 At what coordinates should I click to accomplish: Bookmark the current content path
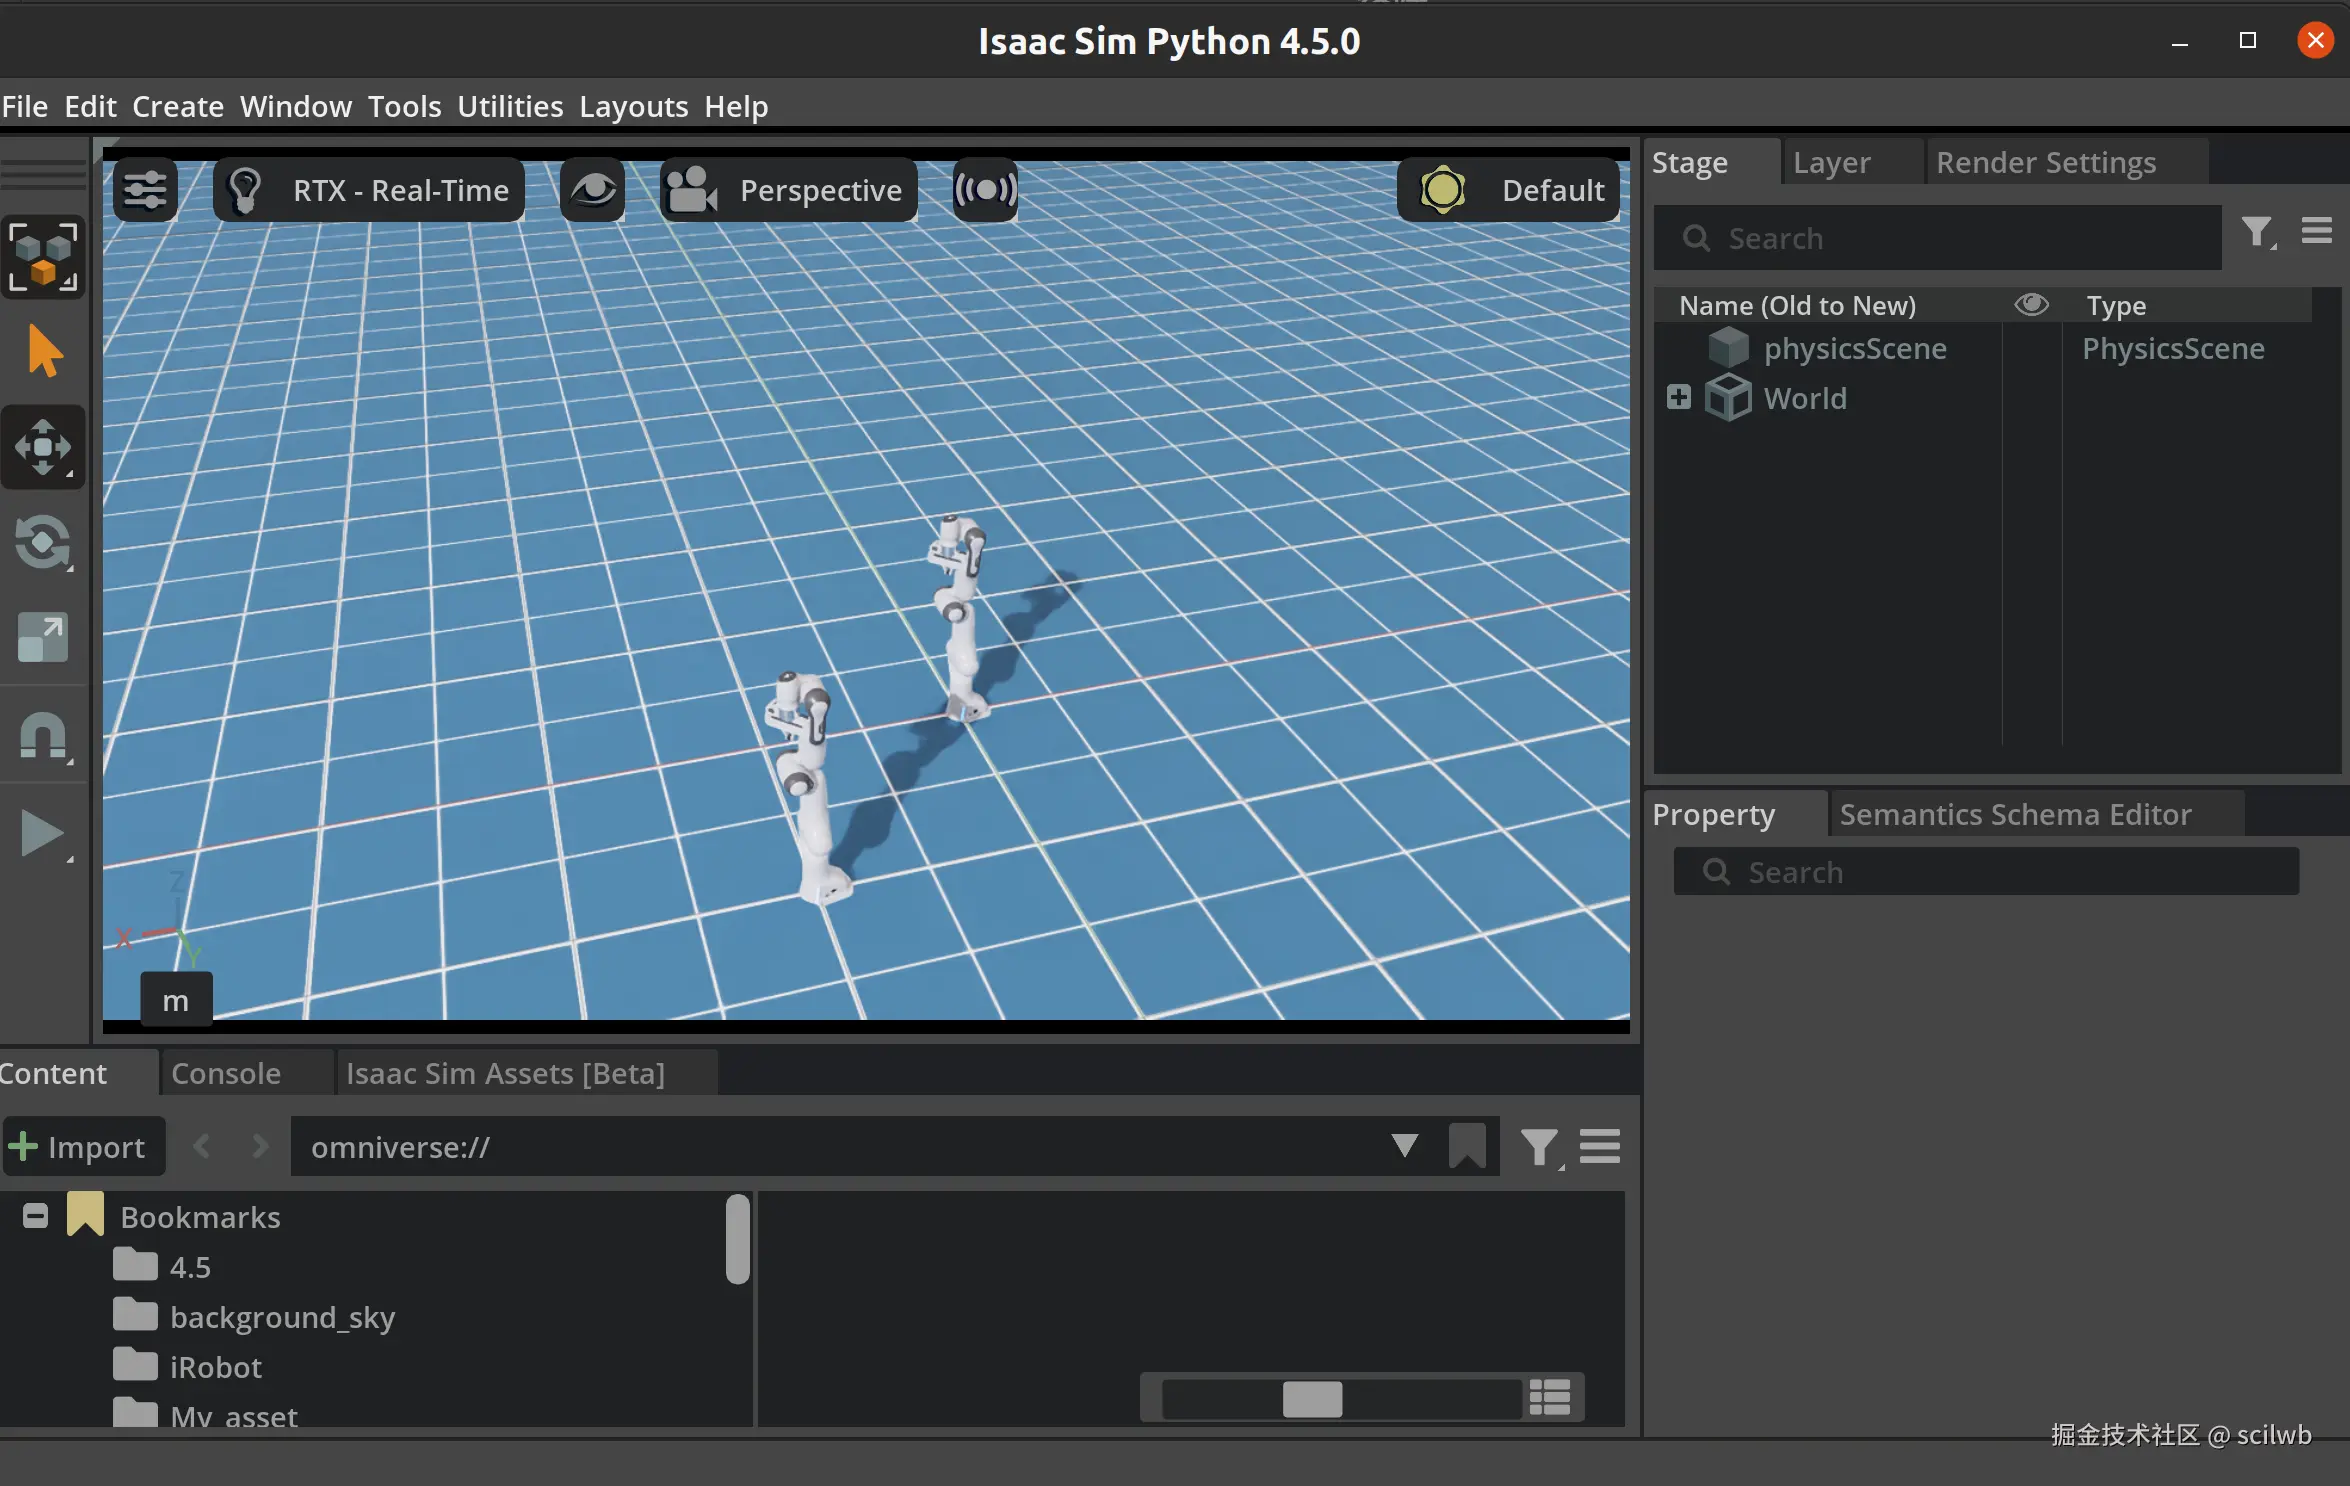[x=1467, y=1146]
